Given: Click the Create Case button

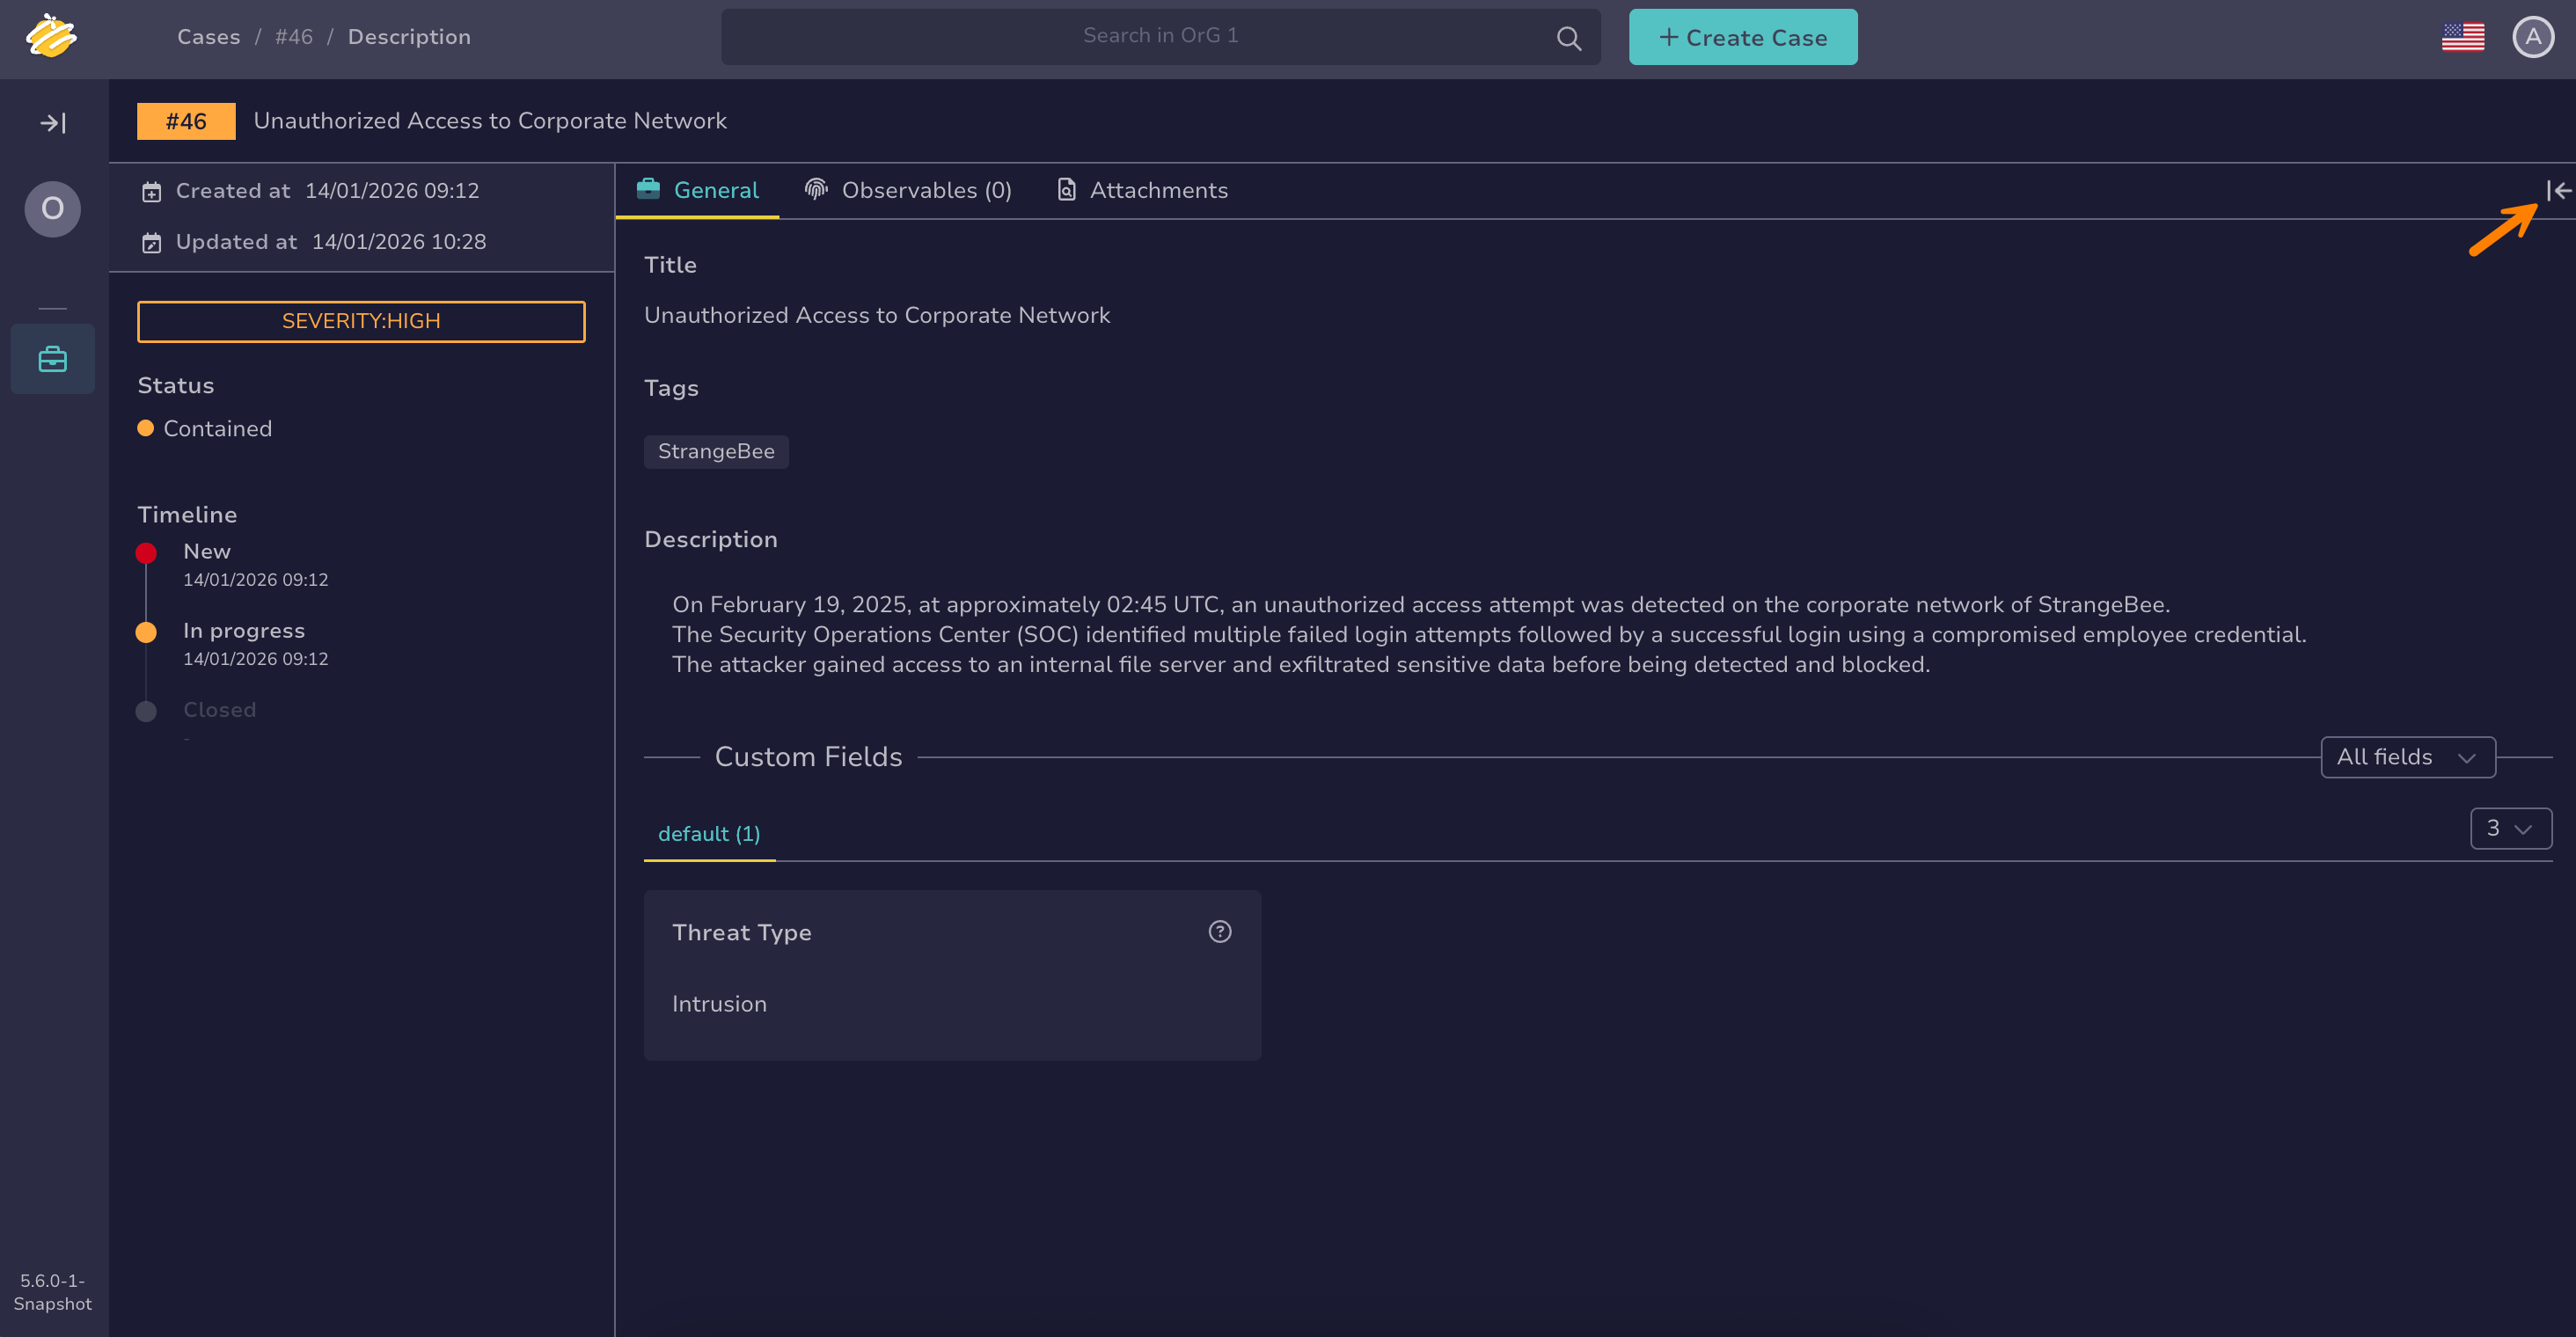Looking at the screenshot, I should coord(1742,37).
